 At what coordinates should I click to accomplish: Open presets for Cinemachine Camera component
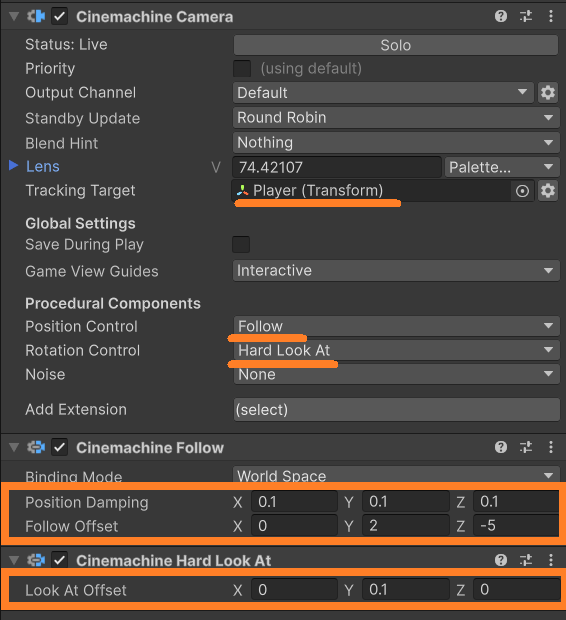point(526,16)
